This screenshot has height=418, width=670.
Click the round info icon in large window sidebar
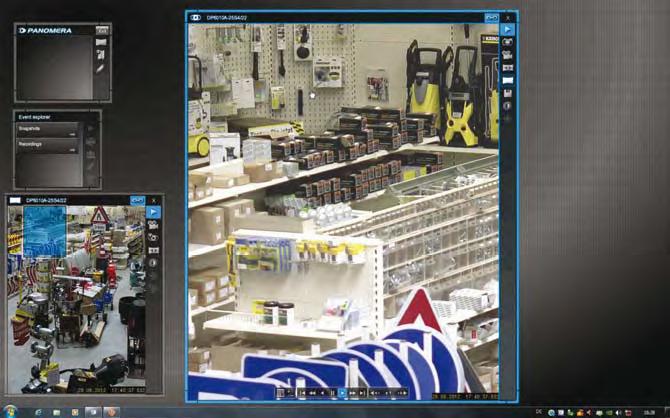click(507, 106)
